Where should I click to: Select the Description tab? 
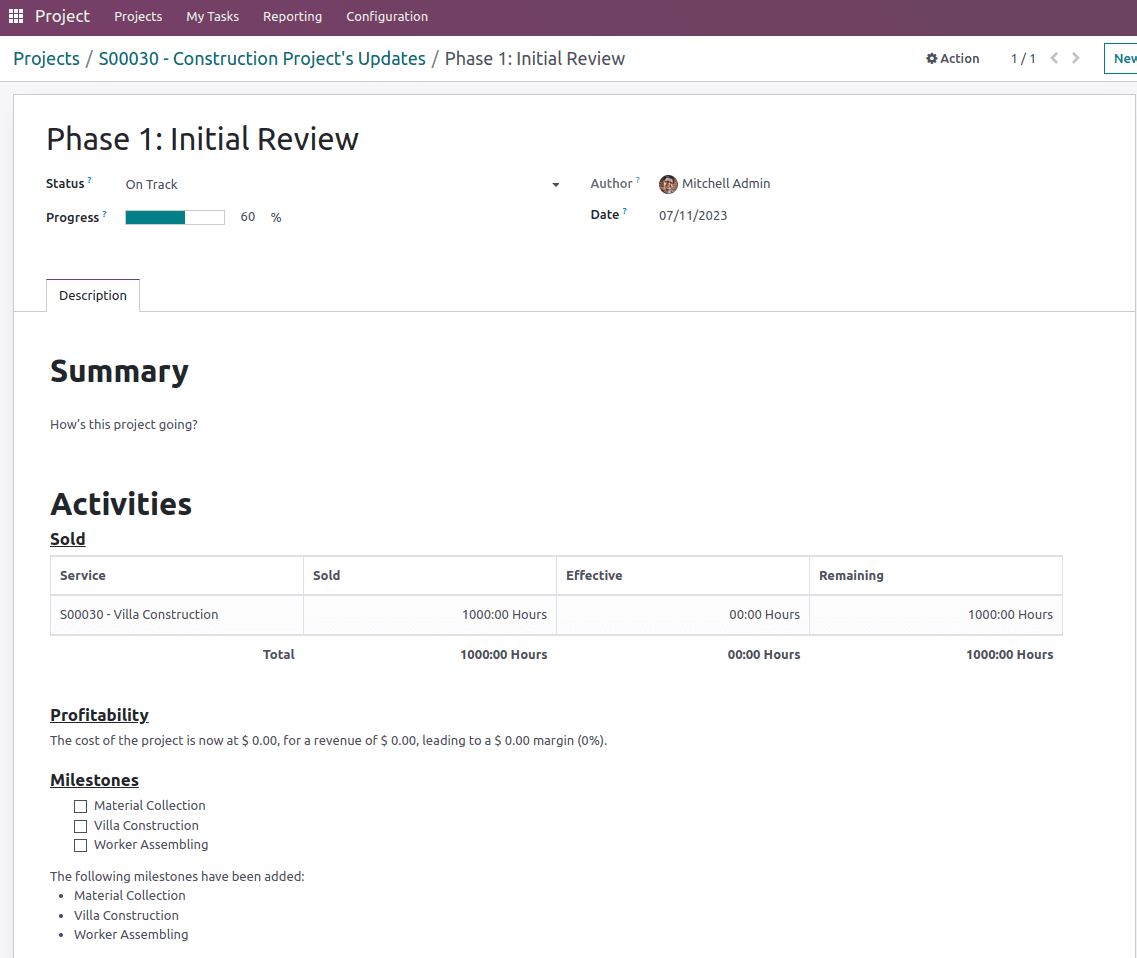93,295
